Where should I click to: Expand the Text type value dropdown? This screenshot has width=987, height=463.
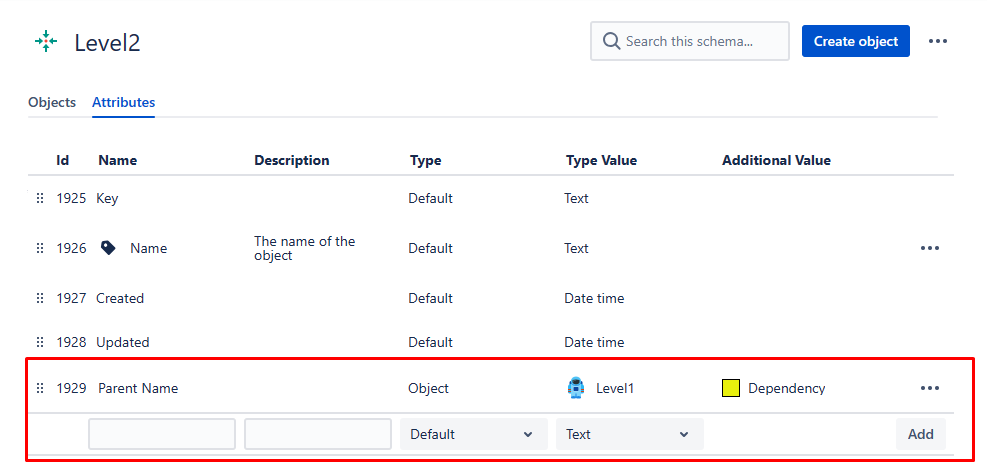click(x=629, y=434)
